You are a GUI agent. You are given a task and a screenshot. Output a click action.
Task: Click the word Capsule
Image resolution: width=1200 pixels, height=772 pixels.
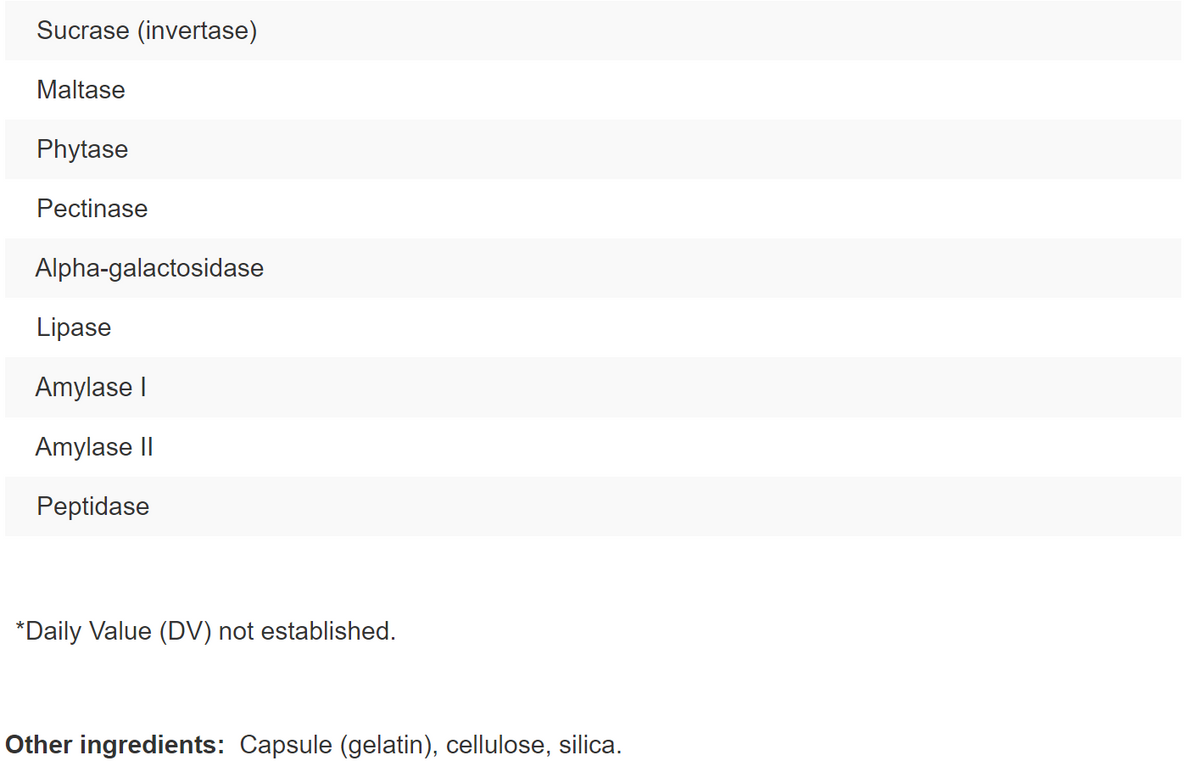[285, 746]
